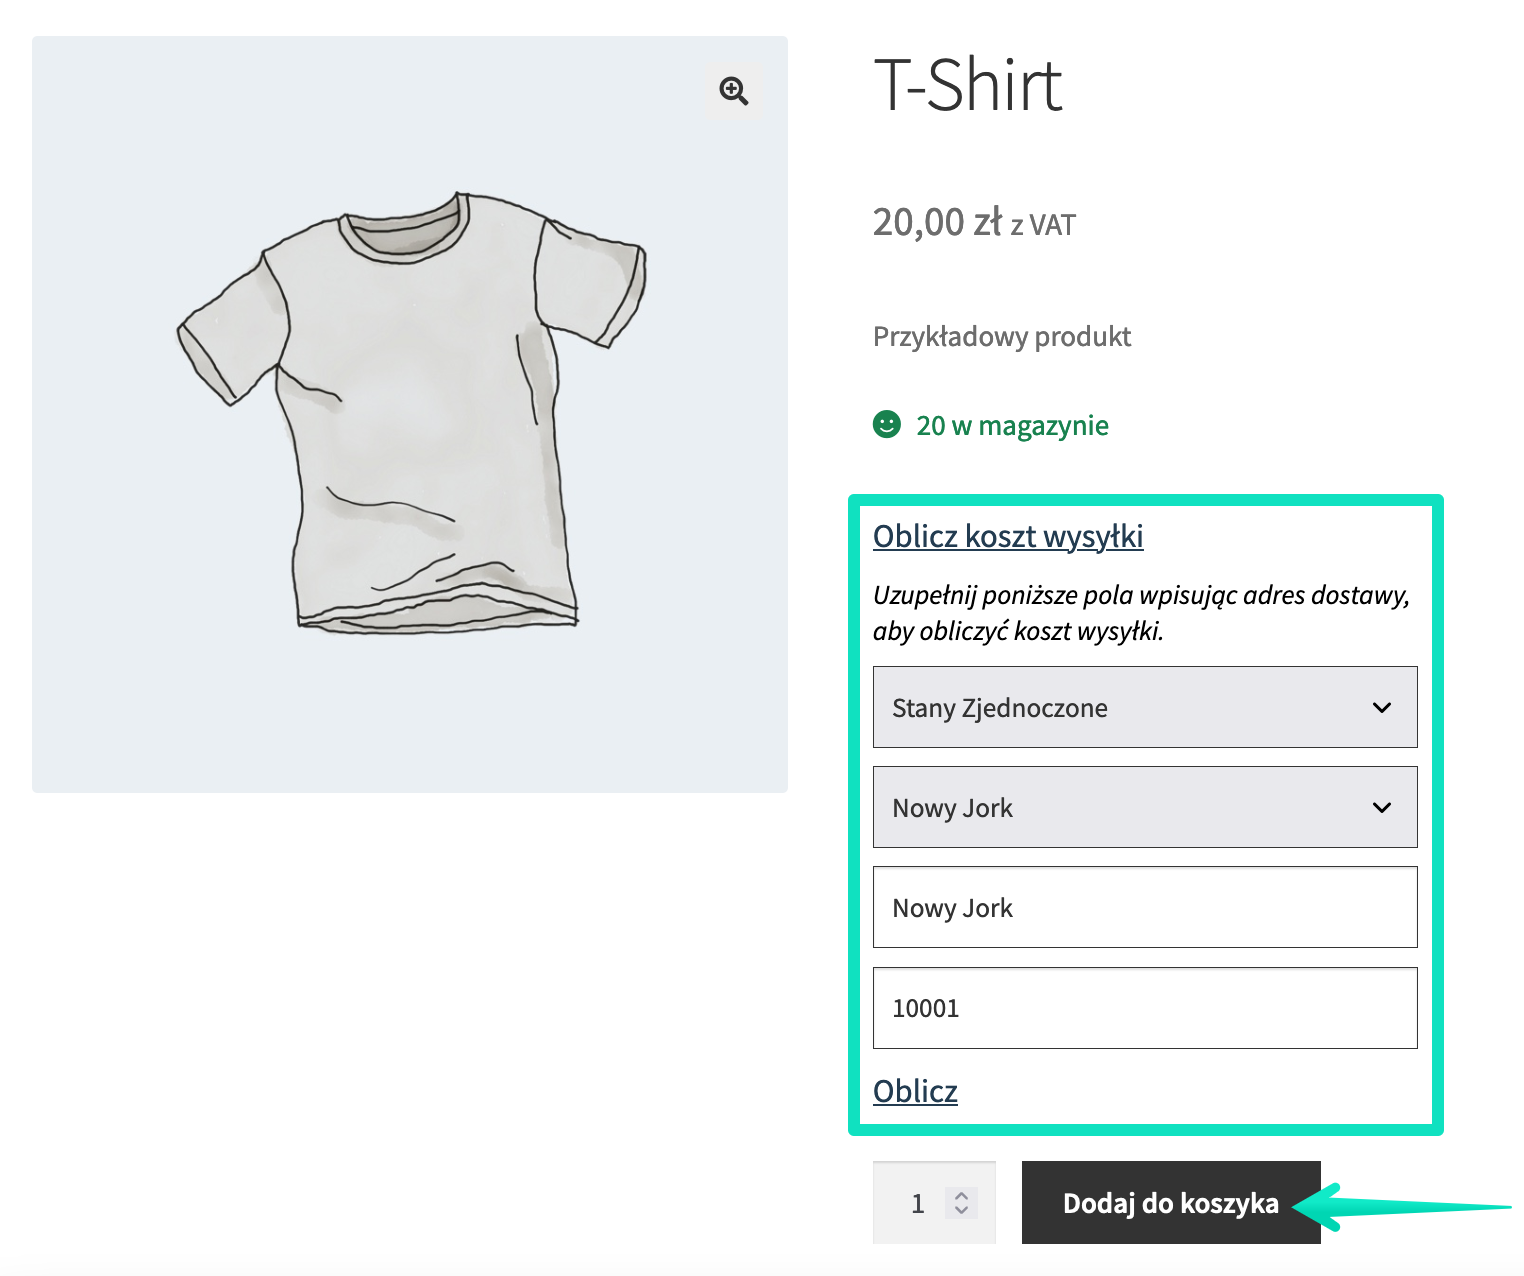1524x1276 pixels.
Task: Click the Oblicz link to calculate shipping
Action: point(915,1091)
